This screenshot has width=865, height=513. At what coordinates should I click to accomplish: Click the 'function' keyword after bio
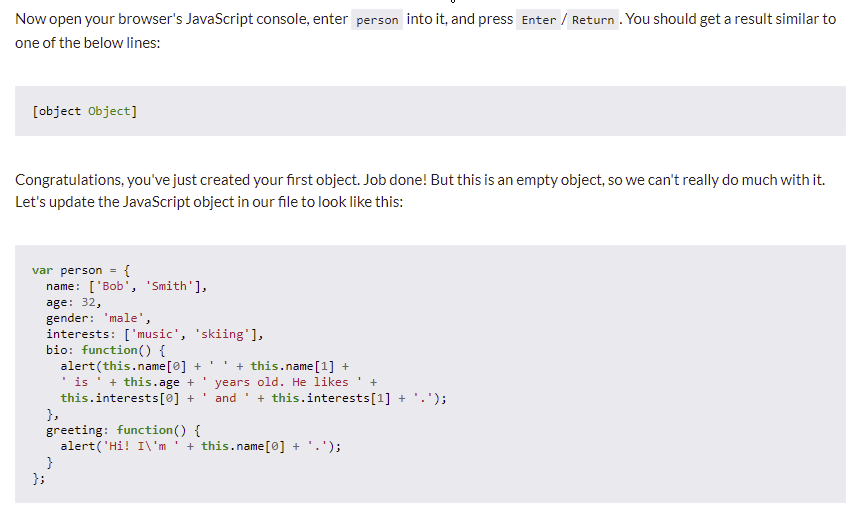click(x=109, y=350)
